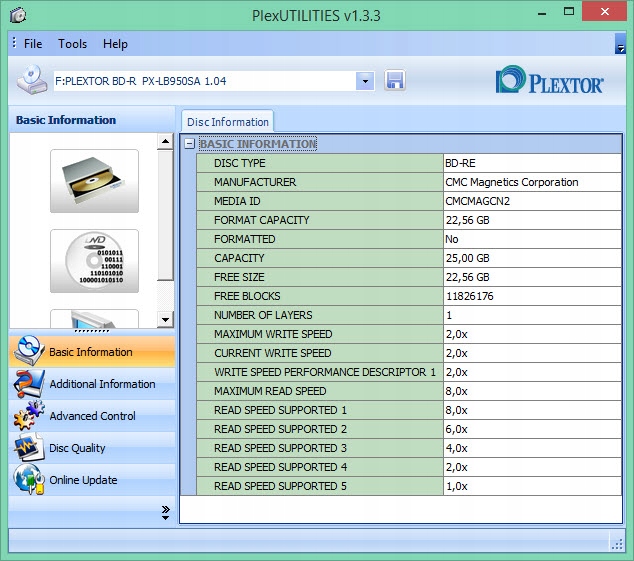Viewport: 634px width, 561px height.
Task: Click the FORMATTED No value
Action: pyautogui.click(x=533, y=239)
